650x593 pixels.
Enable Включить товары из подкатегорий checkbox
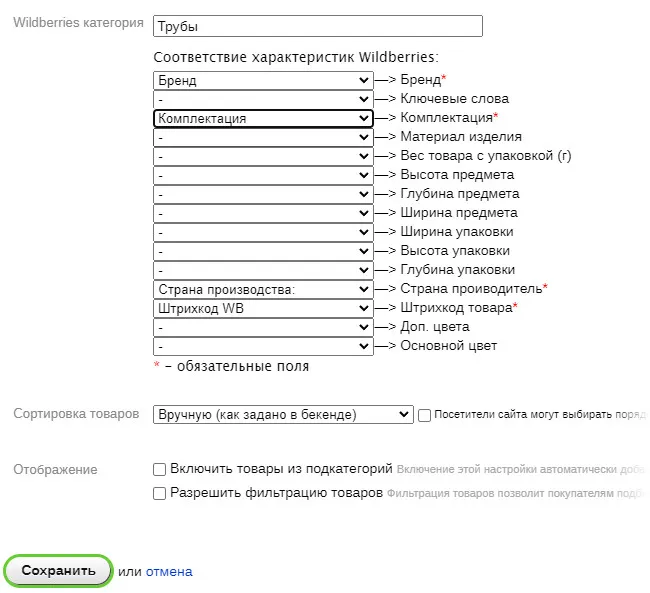(x=160, y=468)
